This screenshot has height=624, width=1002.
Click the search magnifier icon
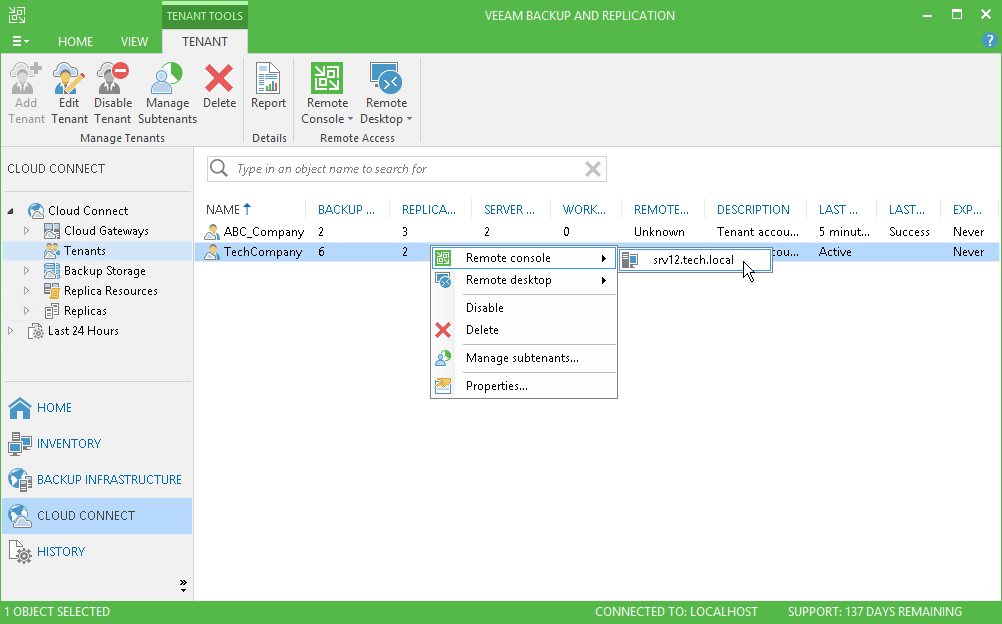click(x=219, y=168)
